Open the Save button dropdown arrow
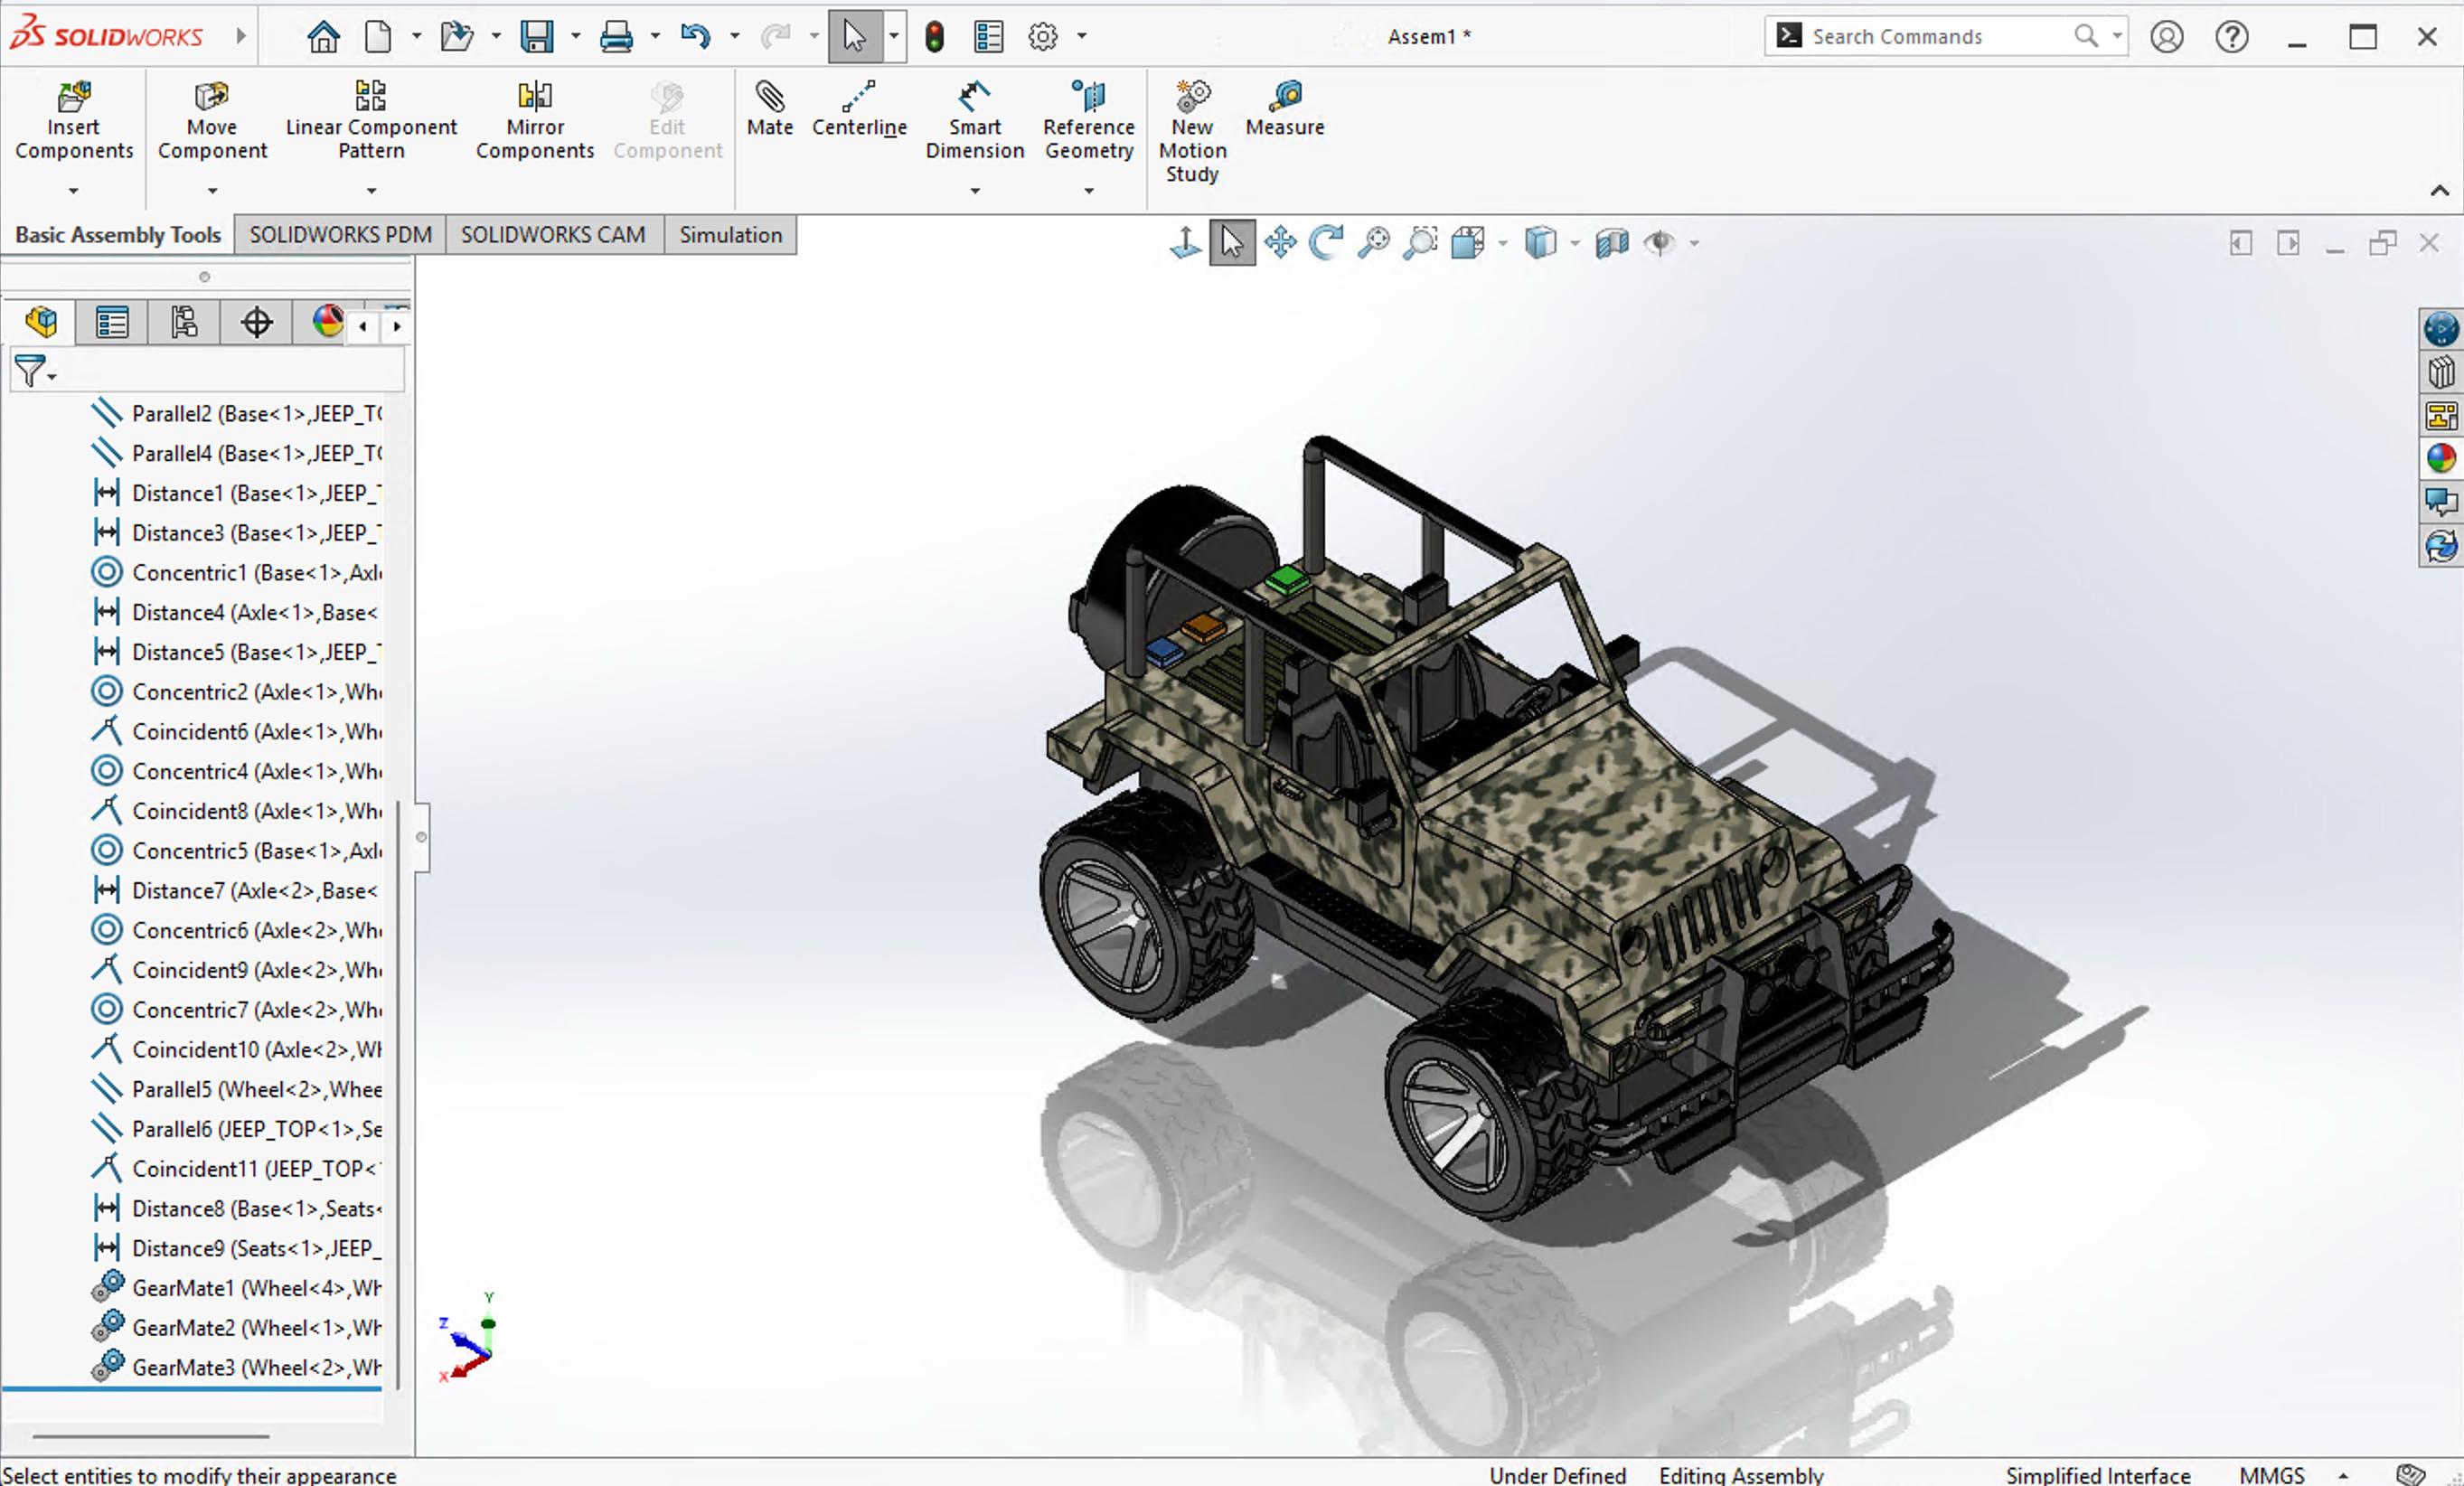This screenshot has height=1486, width=2464. pos(576,37)
